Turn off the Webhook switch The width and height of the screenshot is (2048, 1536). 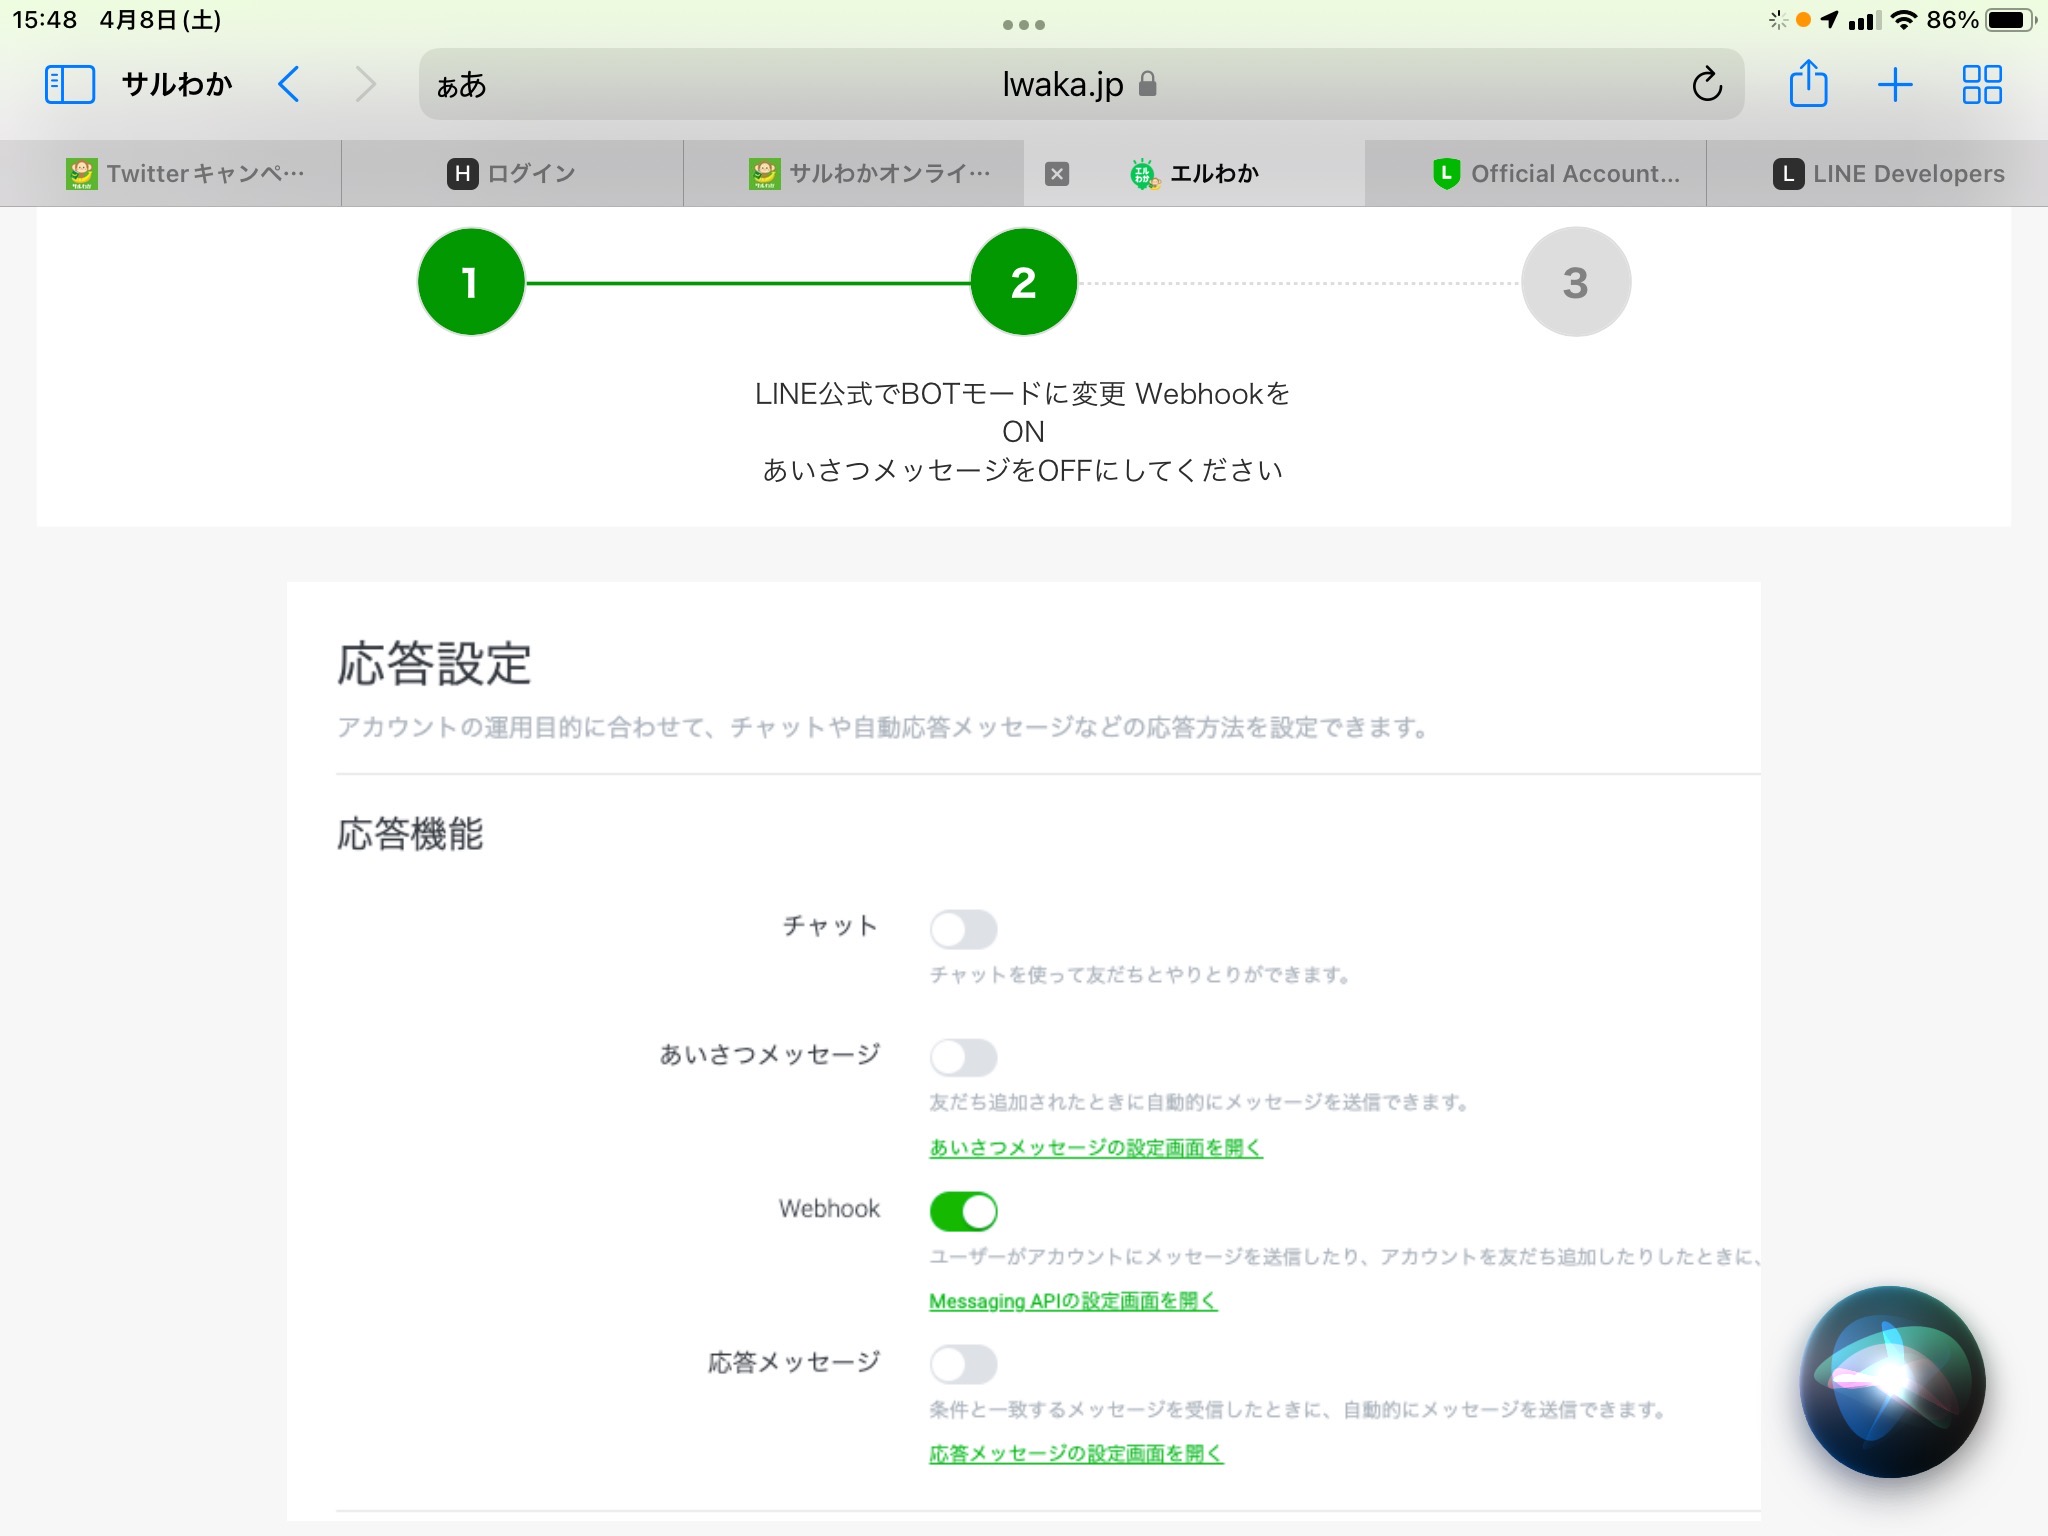pos(963,1211)
